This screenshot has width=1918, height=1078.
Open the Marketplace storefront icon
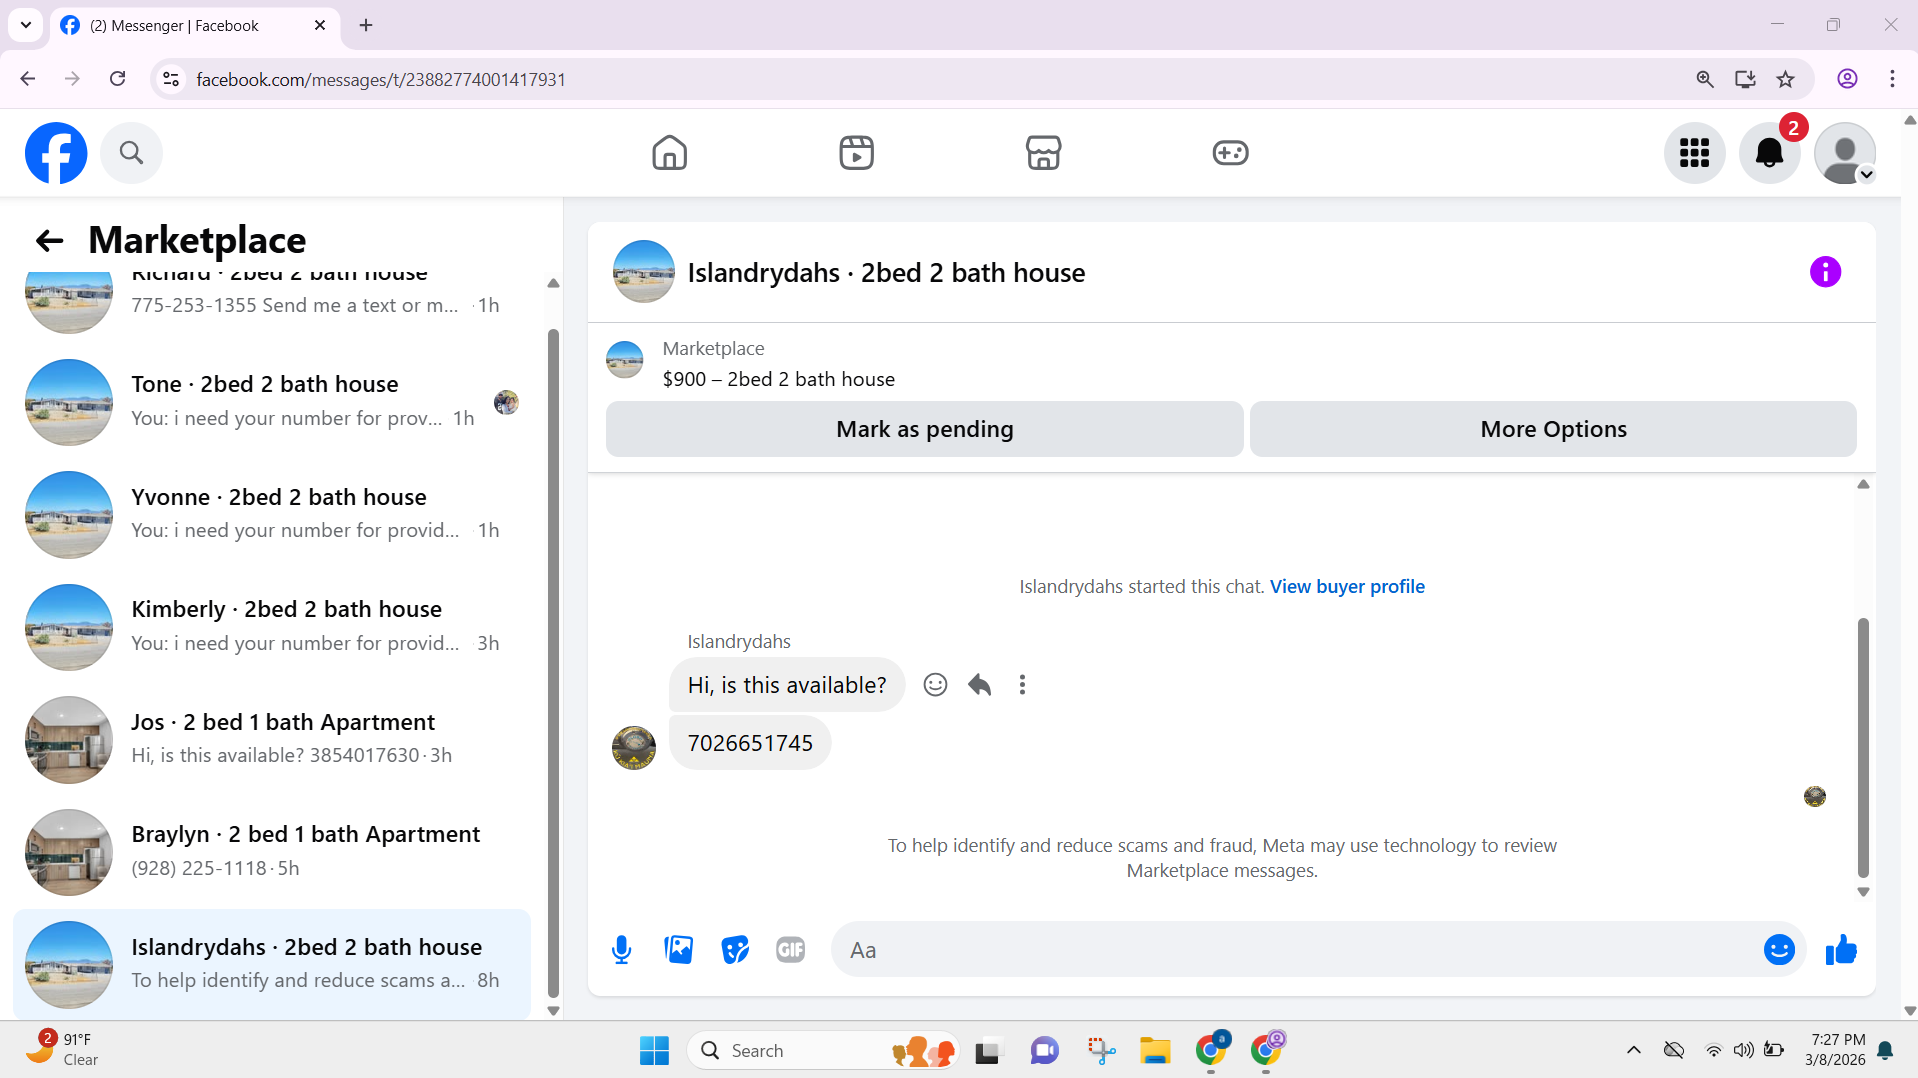(x=1043, y=153)
